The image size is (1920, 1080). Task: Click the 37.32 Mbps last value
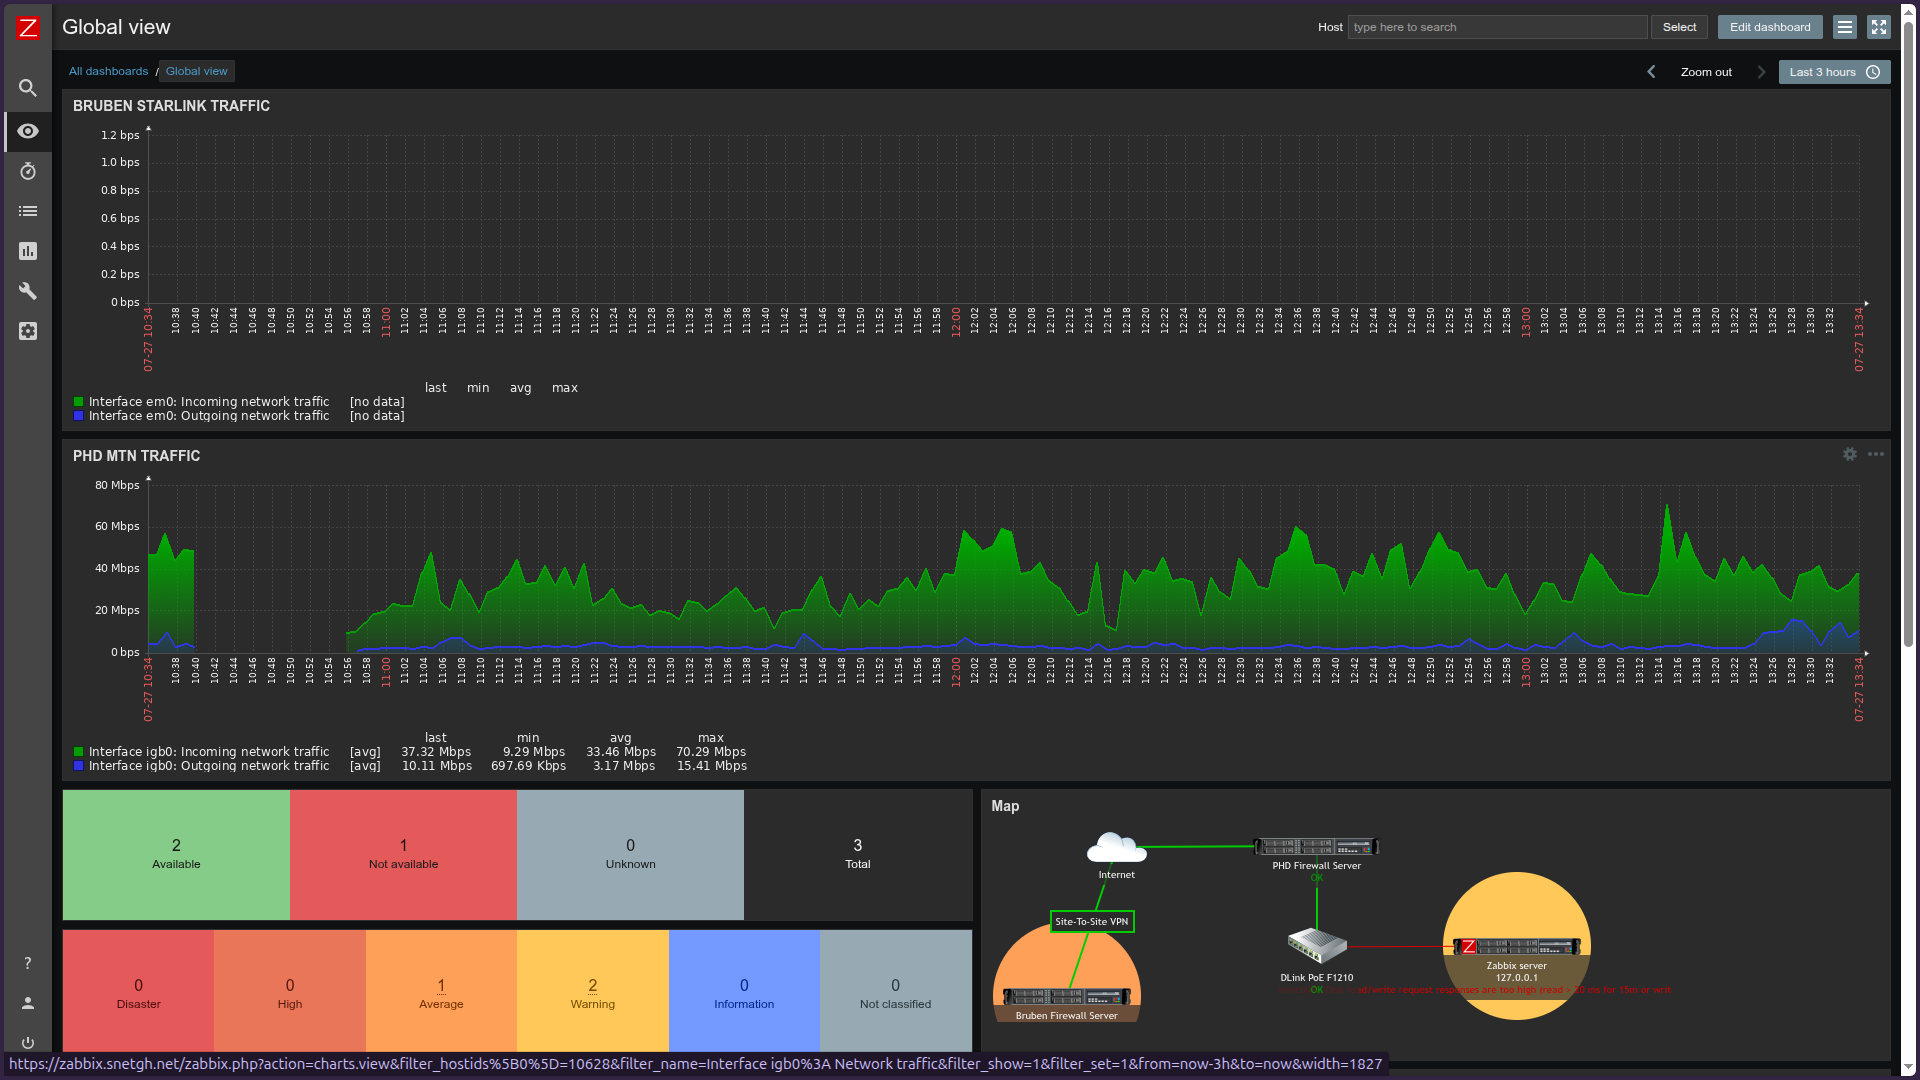(x=436, y=752)
